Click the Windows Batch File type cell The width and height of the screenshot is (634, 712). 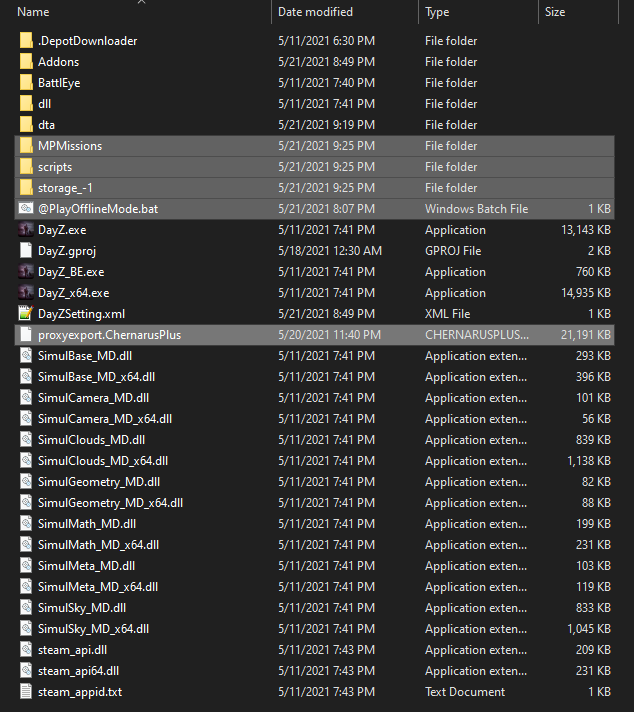tap(476, 208)
